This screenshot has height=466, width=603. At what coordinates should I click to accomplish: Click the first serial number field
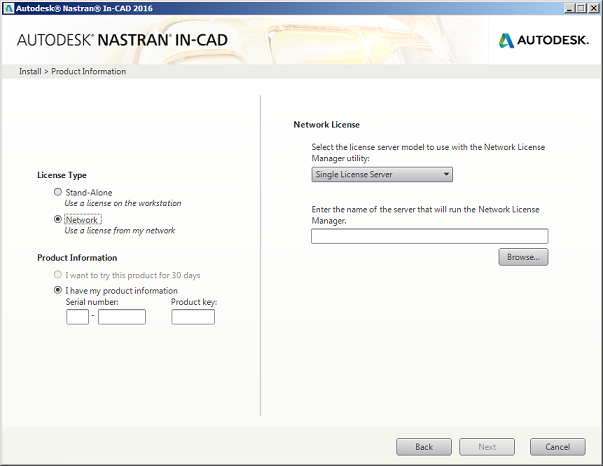coord(77,317)
